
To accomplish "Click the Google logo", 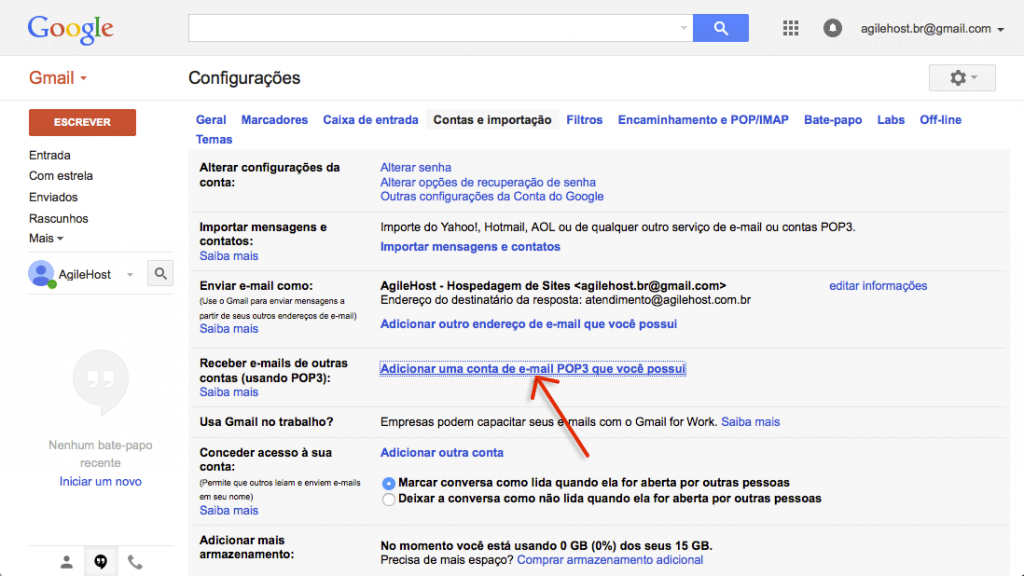I will 71,29.
